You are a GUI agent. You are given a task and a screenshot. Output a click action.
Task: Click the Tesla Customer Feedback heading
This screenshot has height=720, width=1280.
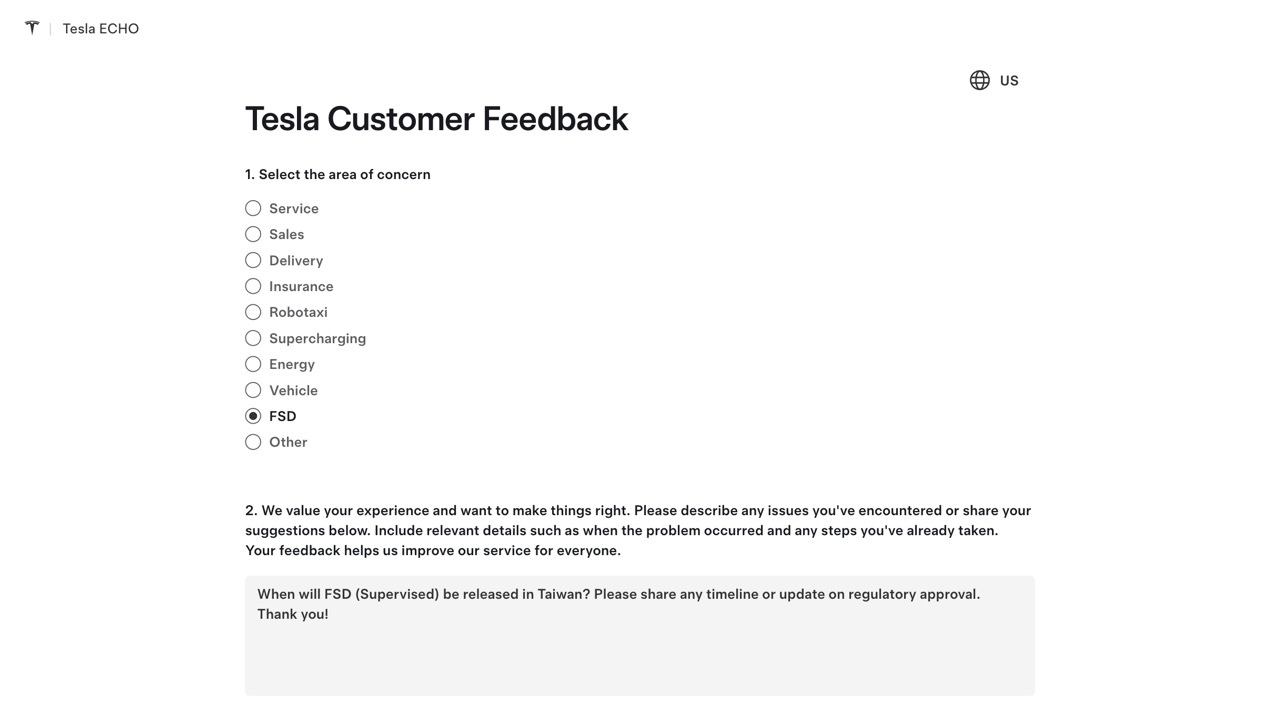[436, 119]
